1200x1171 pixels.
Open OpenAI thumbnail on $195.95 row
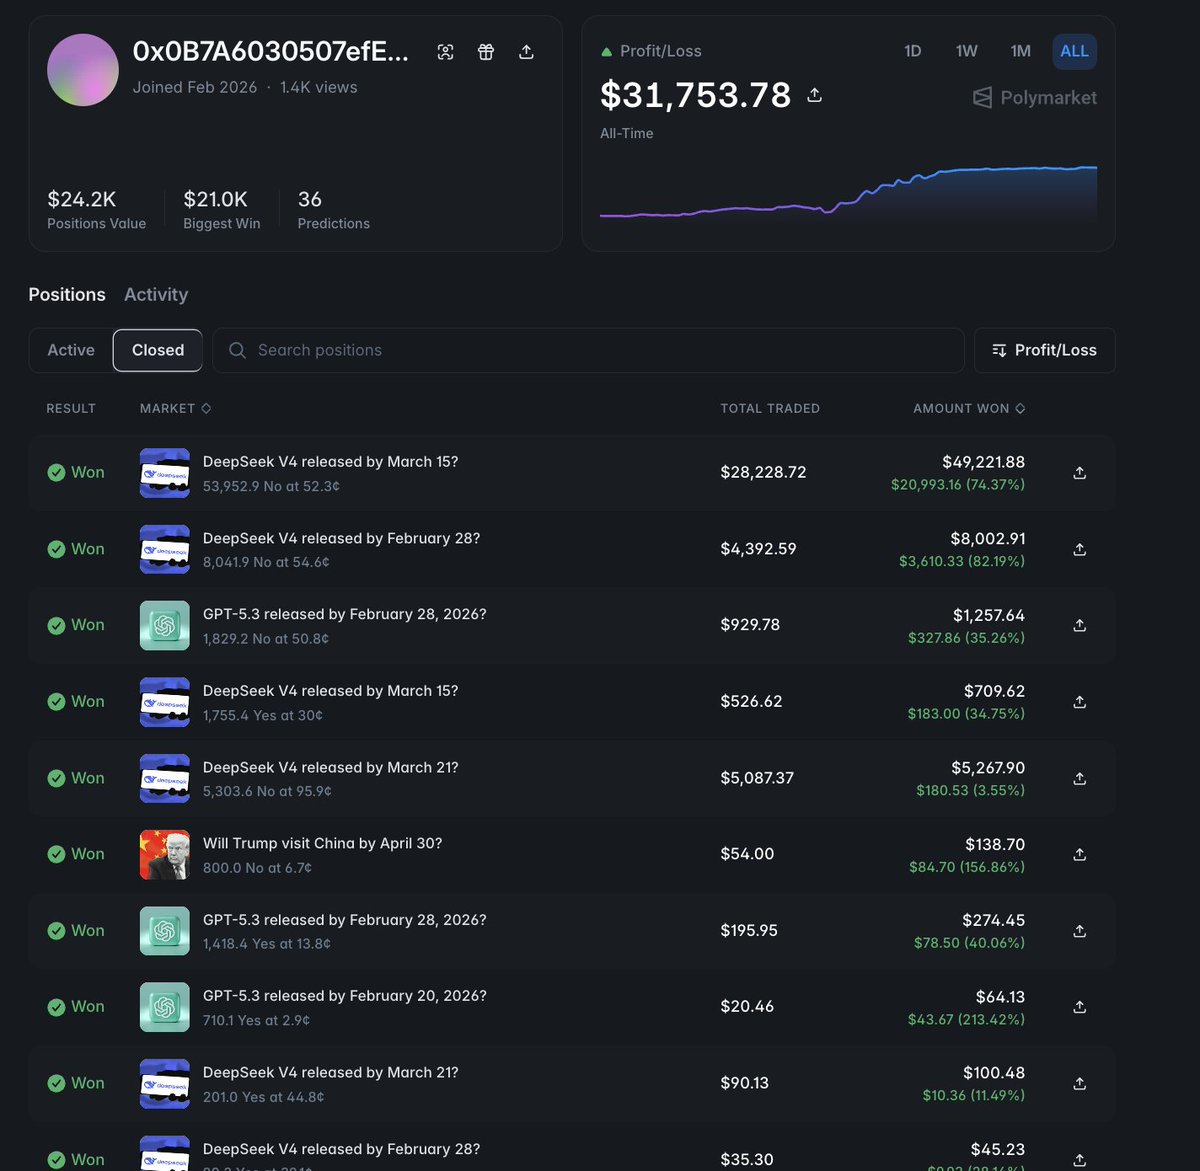click(x=165, y=931)
